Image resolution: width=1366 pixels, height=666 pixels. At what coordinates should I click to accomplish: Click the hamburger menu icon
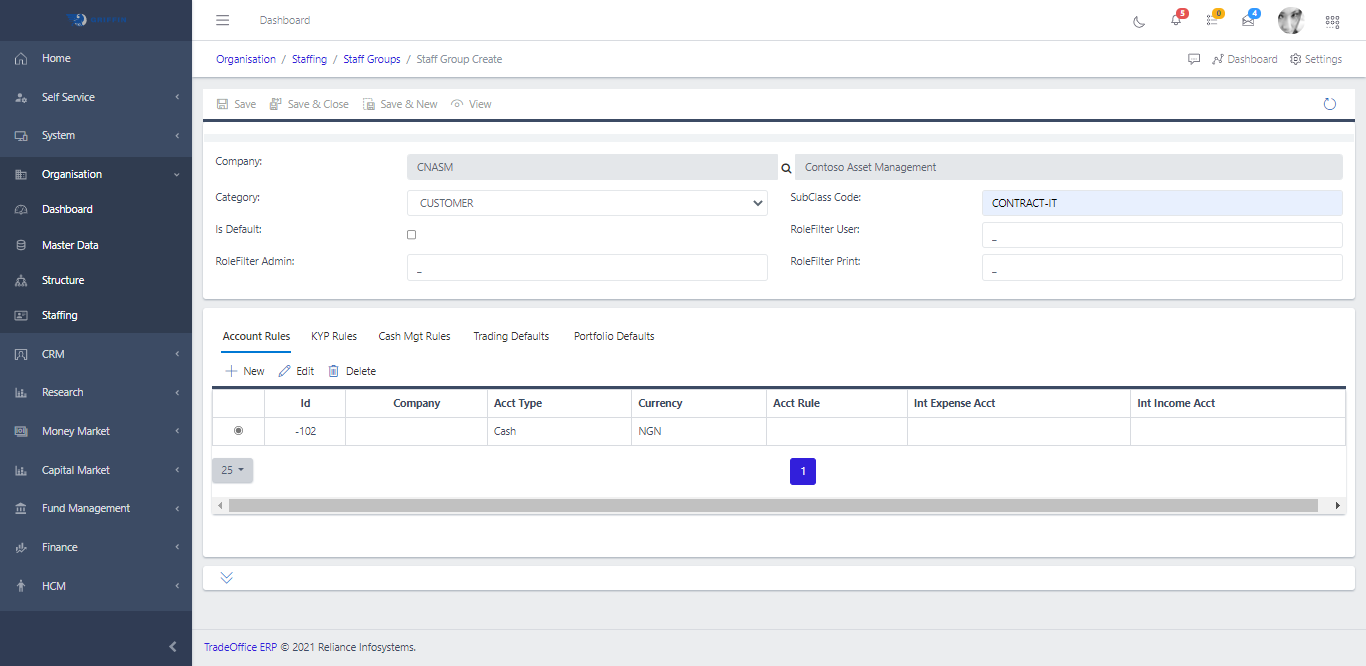pos(223,20)
